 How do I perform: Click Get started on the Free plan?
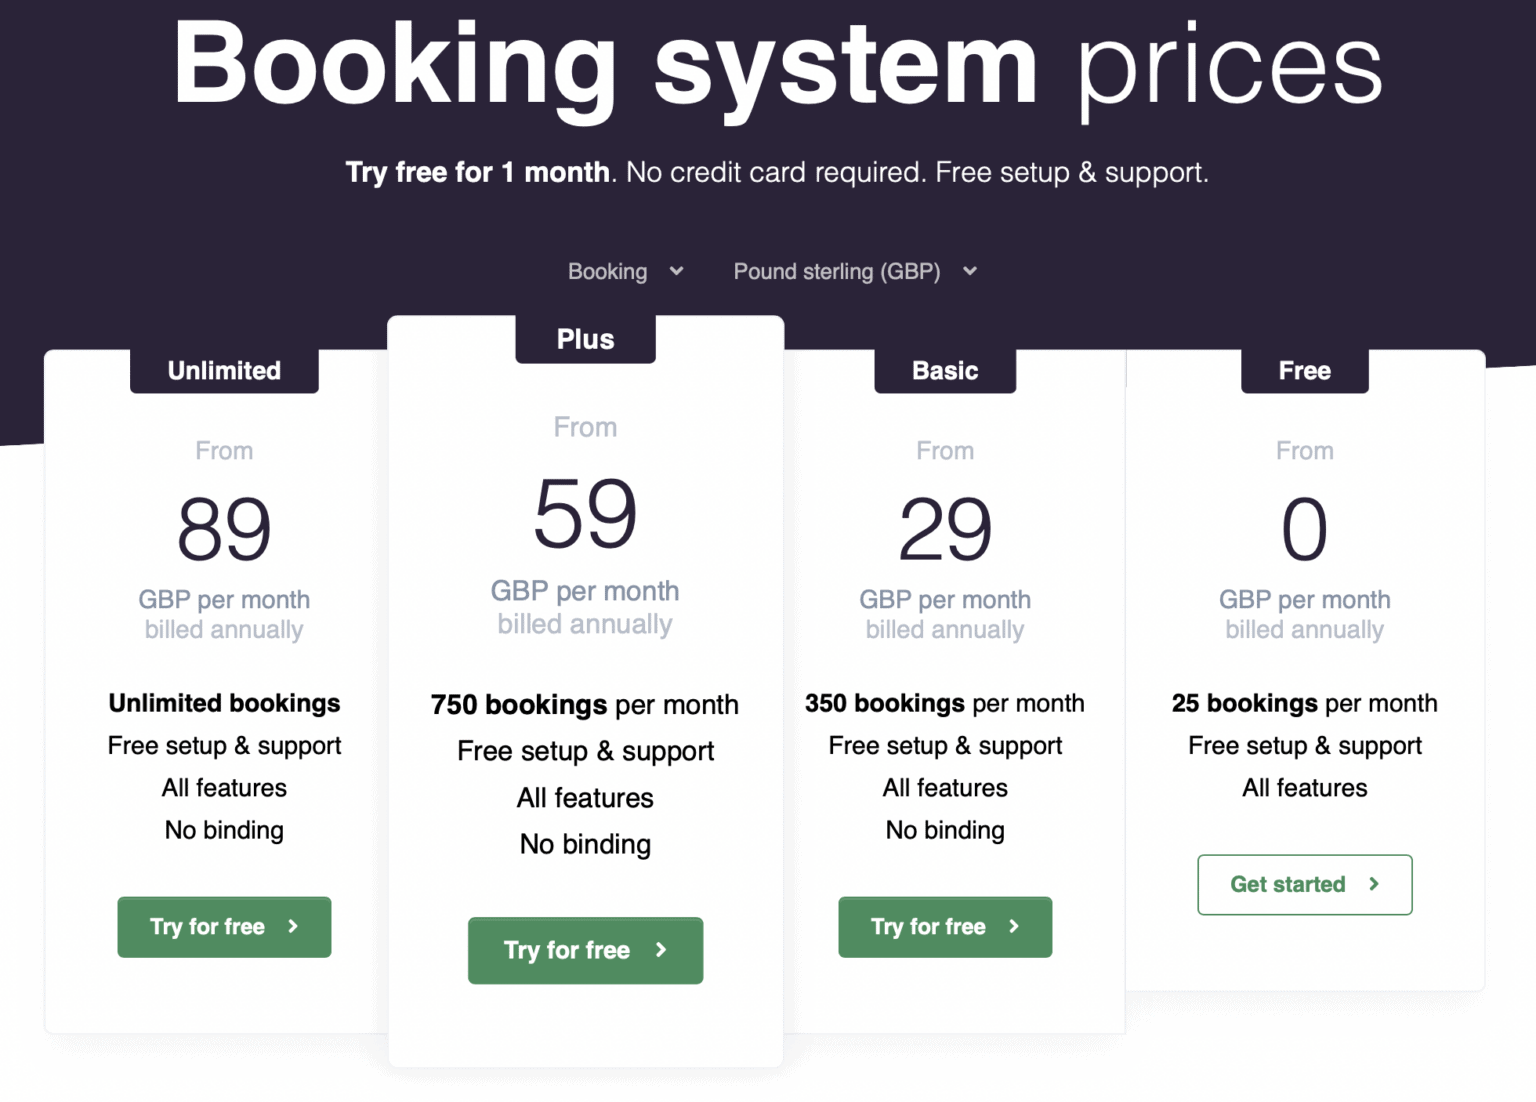click(x=1304, y=885)
